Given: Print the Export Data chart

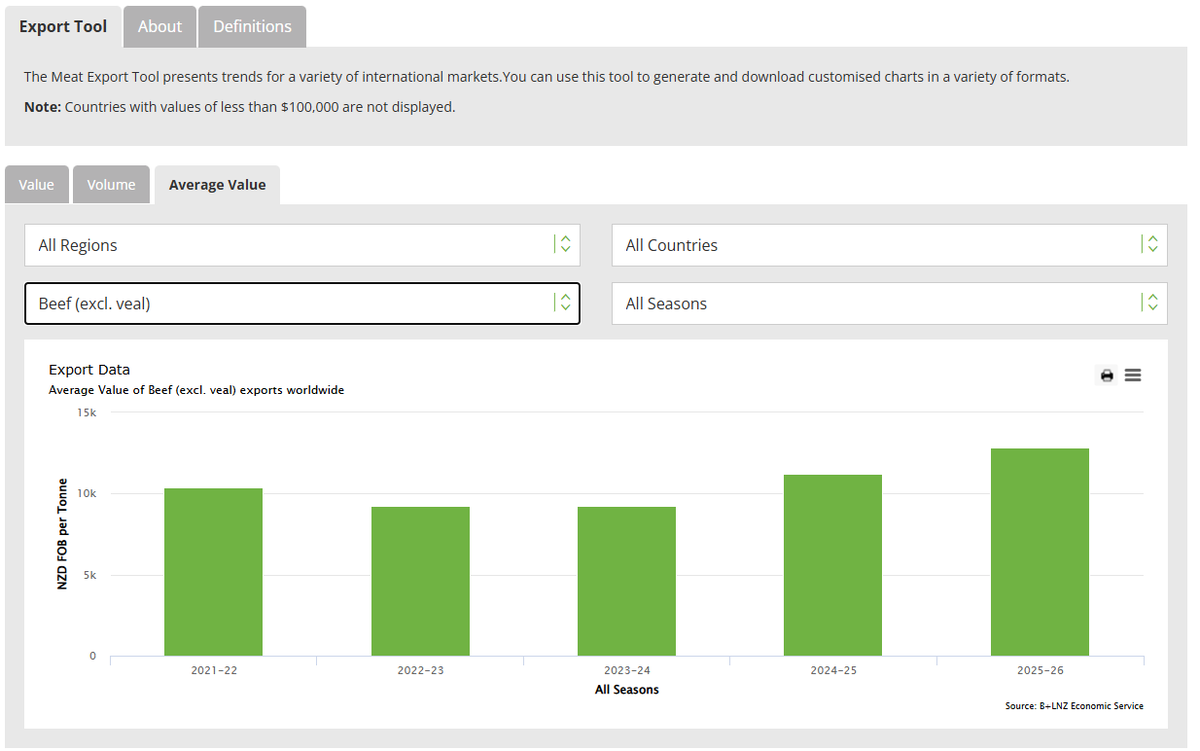Looking at the screenshot, I should click(x=1106, y=375).
